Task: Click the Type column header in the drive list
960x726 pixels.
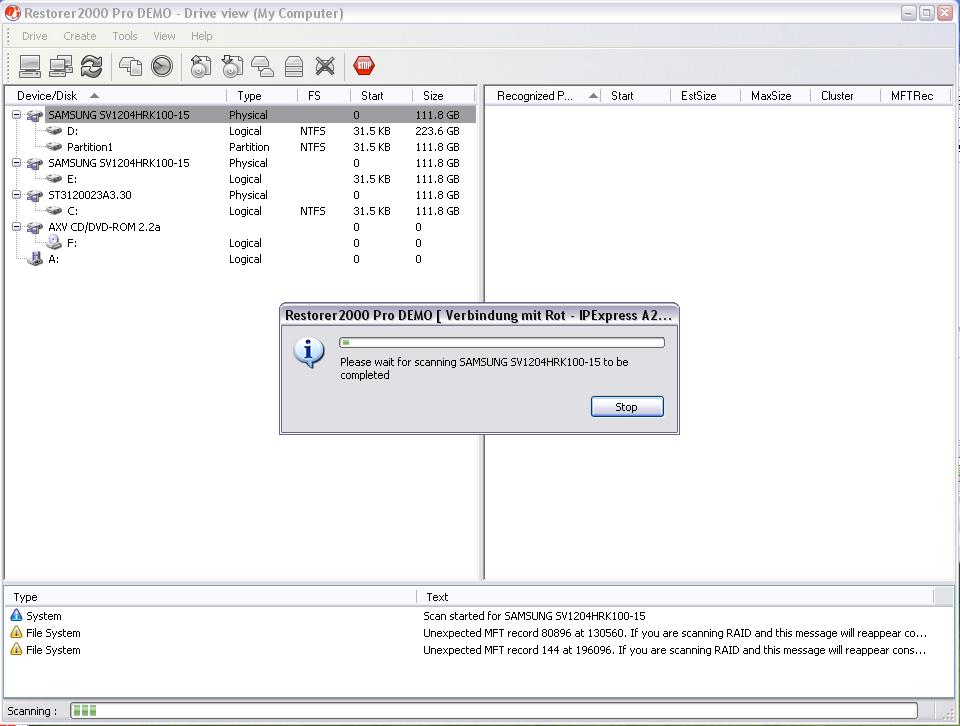Action: (262, 95)
